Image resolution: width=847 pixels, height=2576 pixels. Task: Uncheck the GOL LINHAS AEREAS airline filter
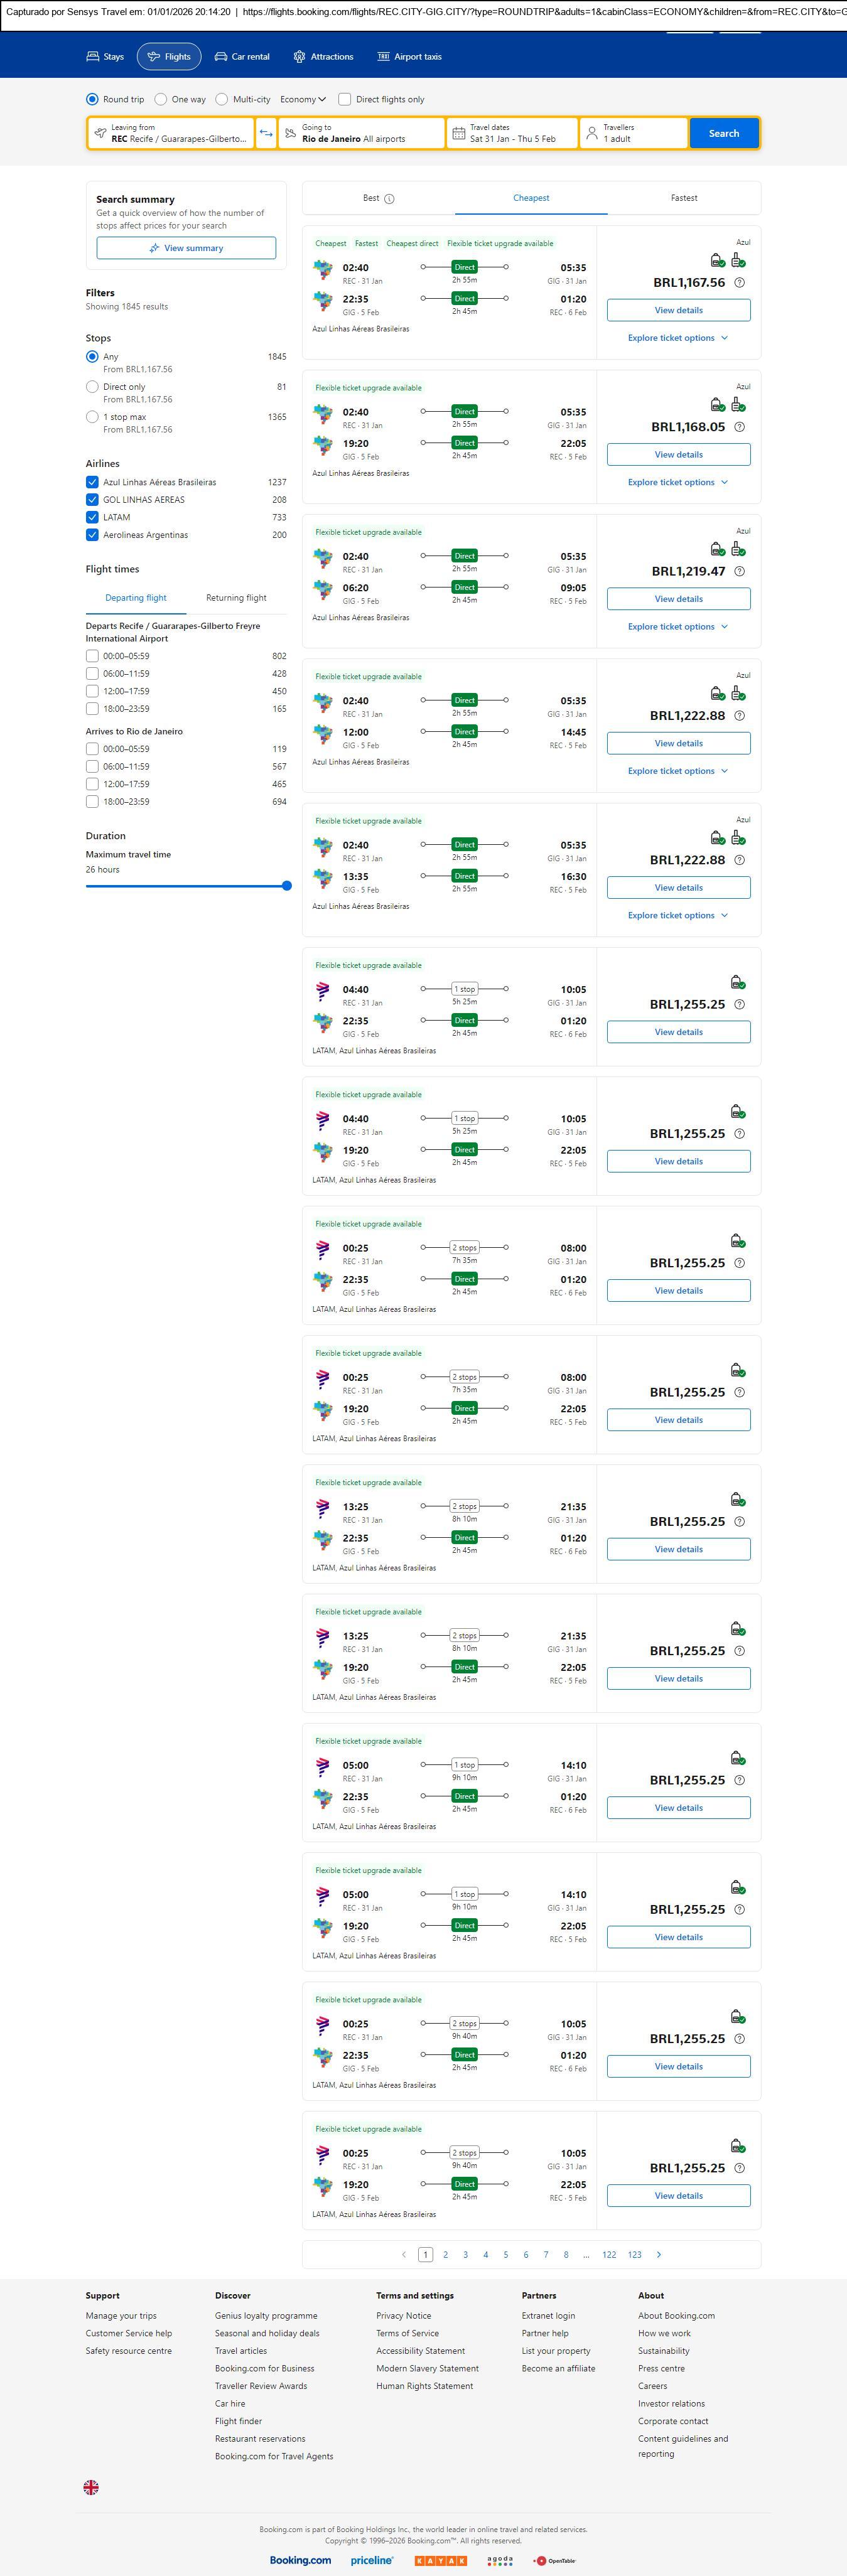[x=92, y=500]
